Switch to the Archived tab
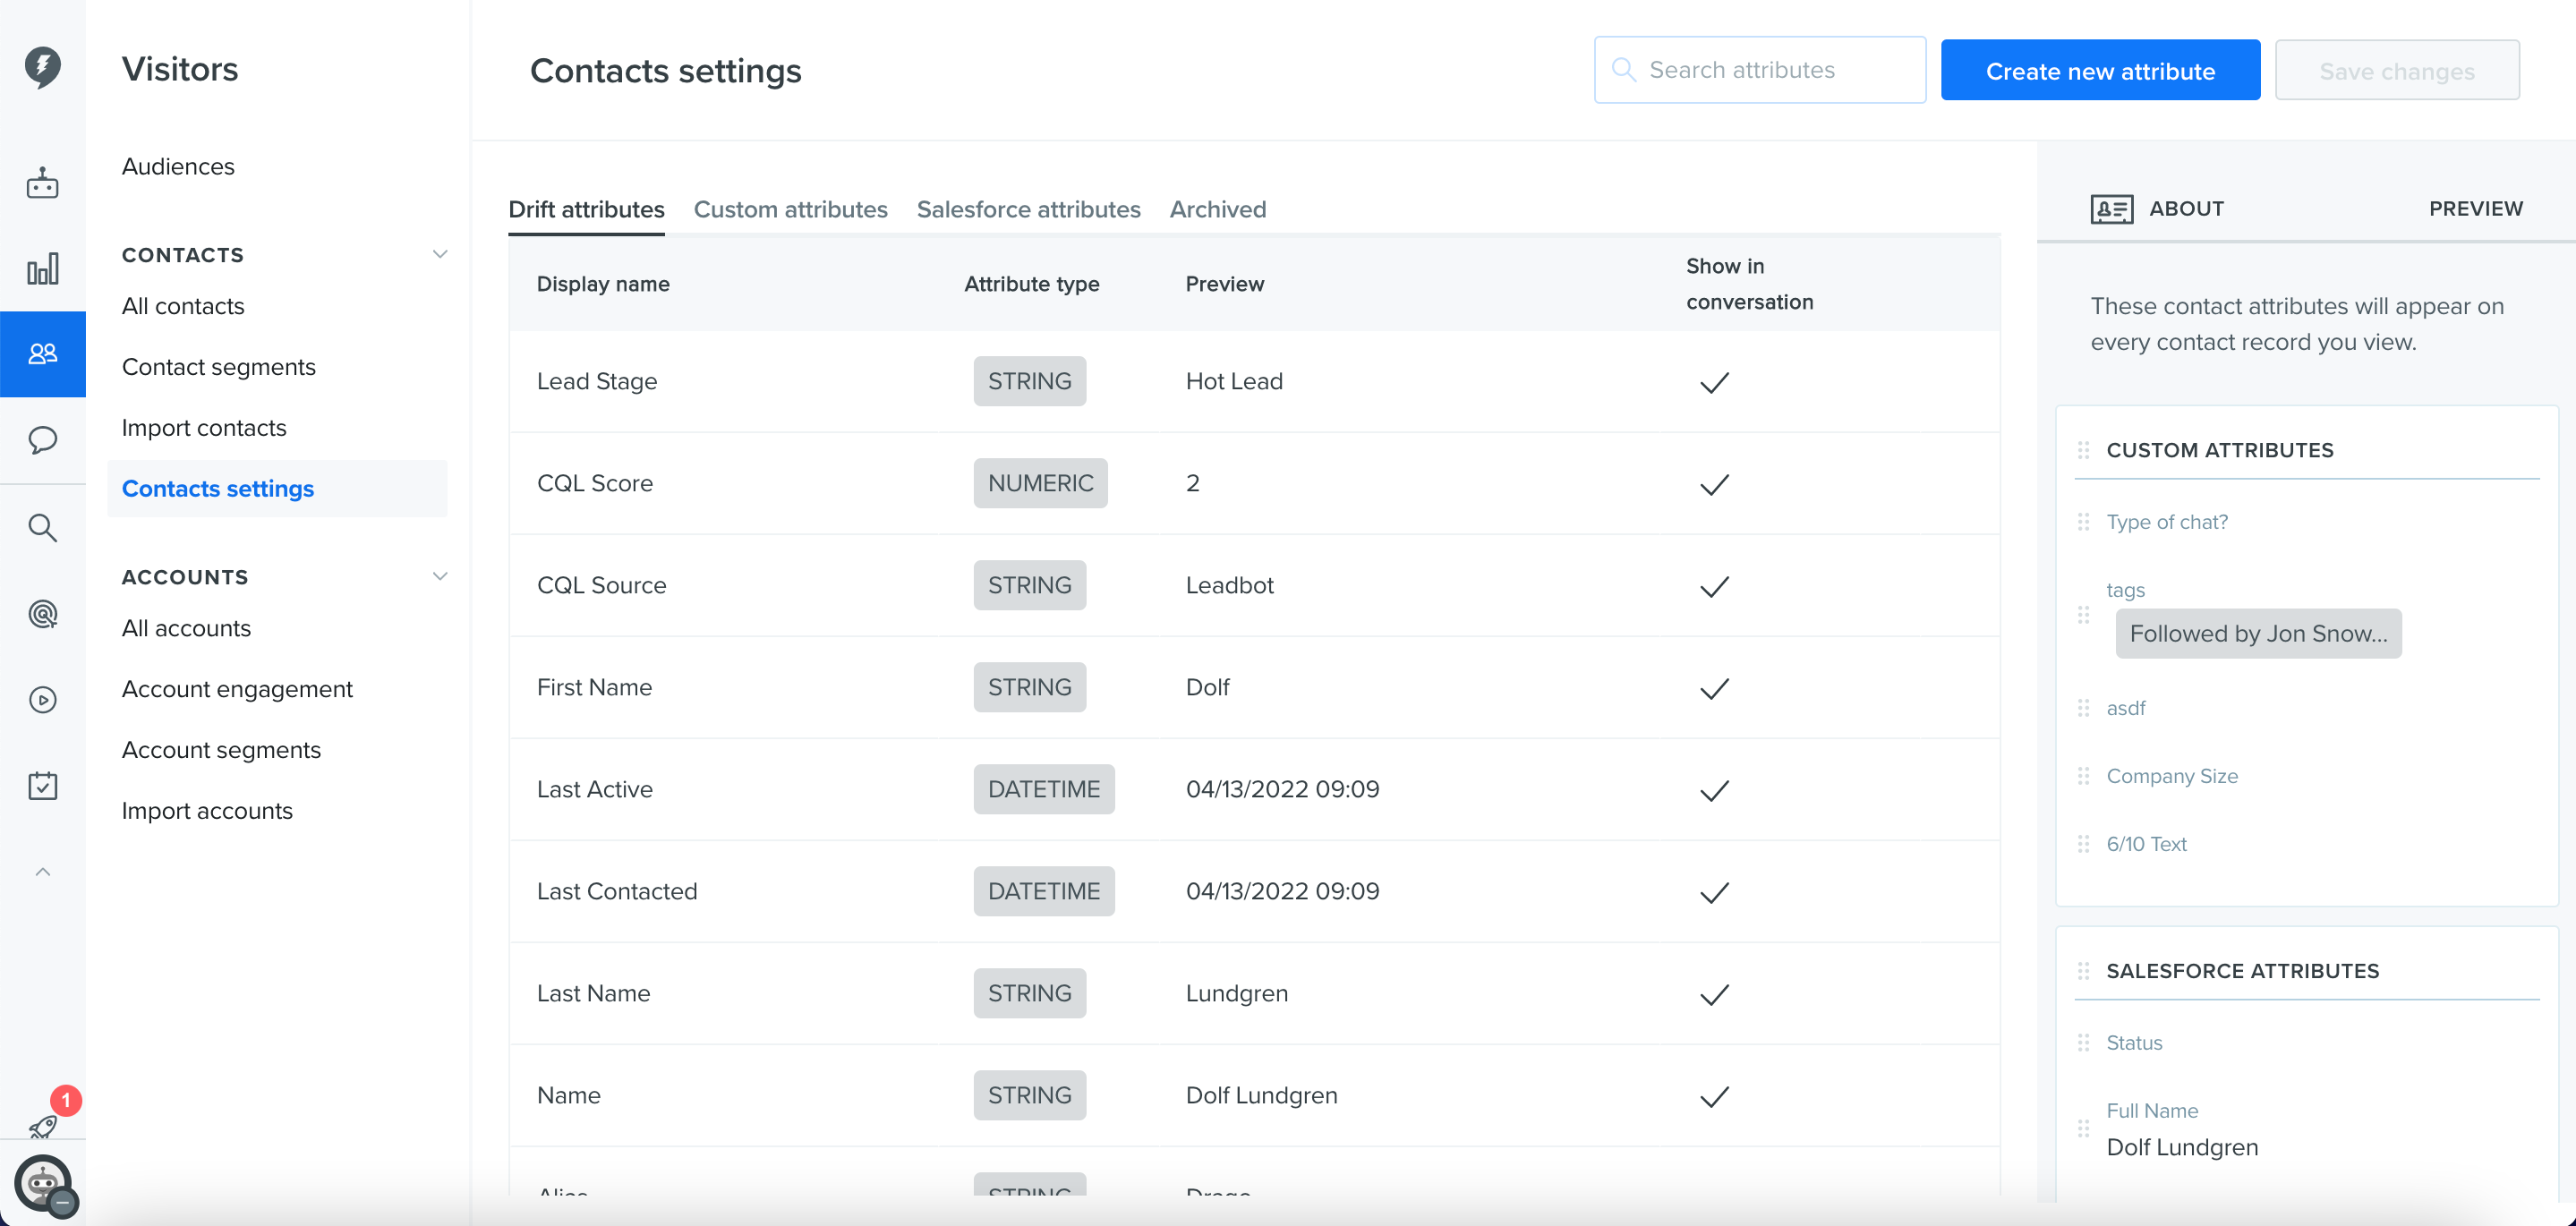 coord(1217,209)
